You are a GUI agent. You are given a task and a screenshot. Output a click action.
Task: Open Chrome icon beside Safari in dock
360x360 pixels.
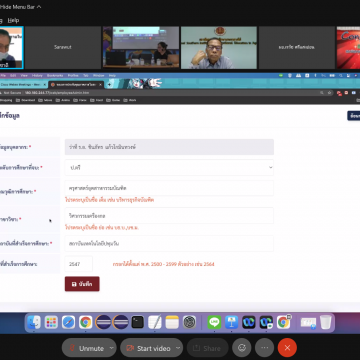tap(86, 322)
